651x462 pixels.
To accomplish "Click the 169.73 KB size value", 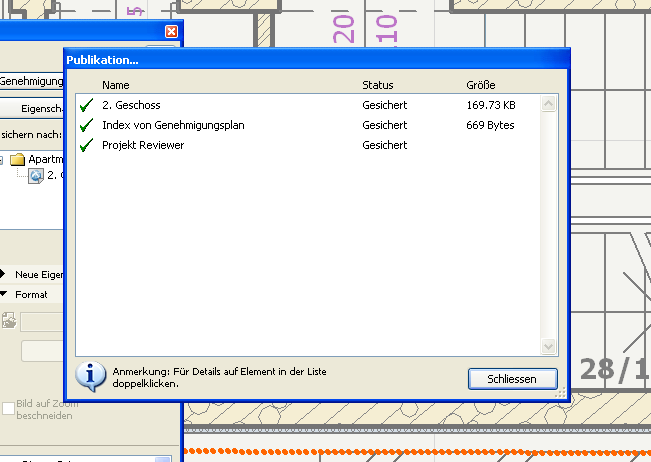I will (491, 105).
